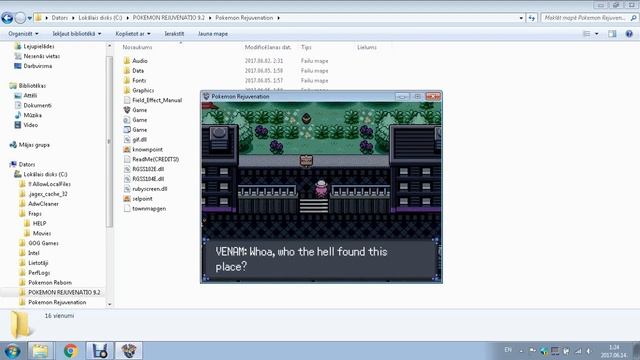The width and height of the screenshot is (640, 360).
Task: Select the townmapgen file icon
Action: point(127,209)
